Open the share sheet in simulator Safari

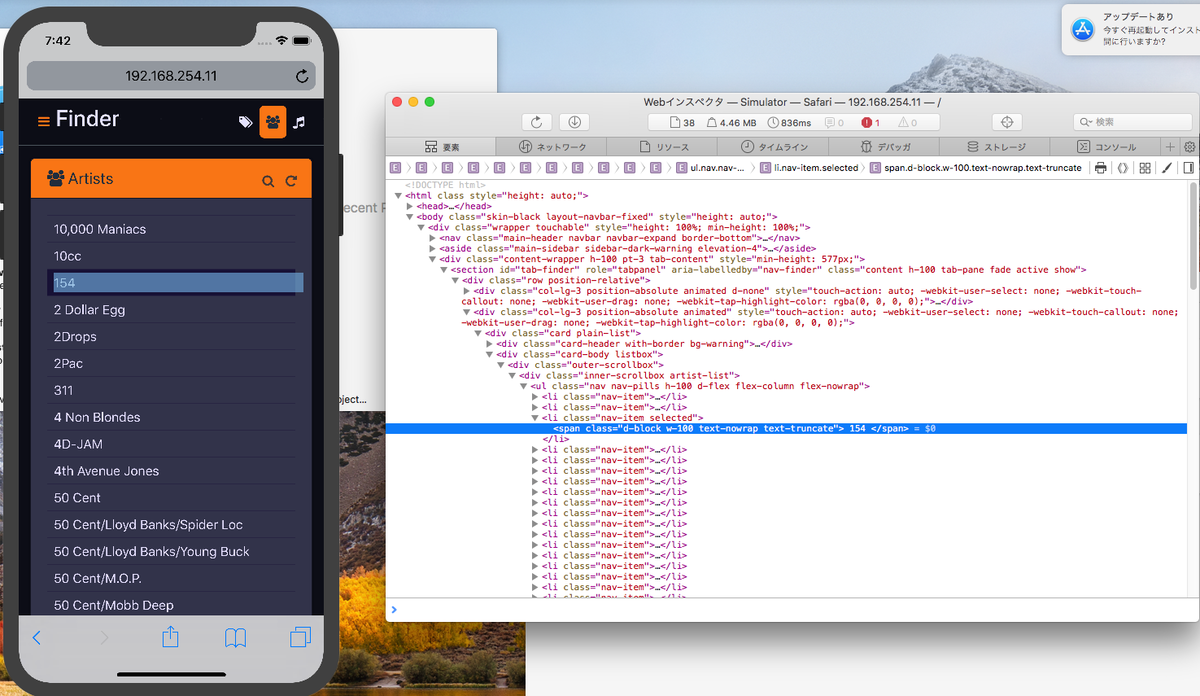[170, 636]
